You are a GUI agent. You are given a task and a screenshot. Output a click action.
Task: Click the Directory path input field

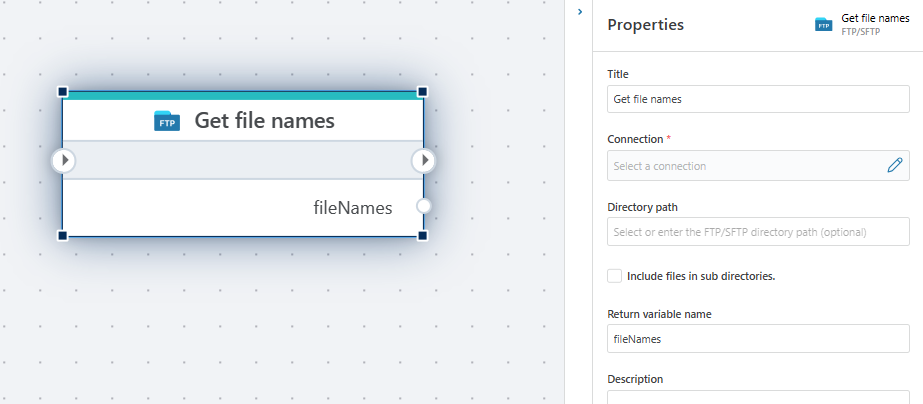758,232
